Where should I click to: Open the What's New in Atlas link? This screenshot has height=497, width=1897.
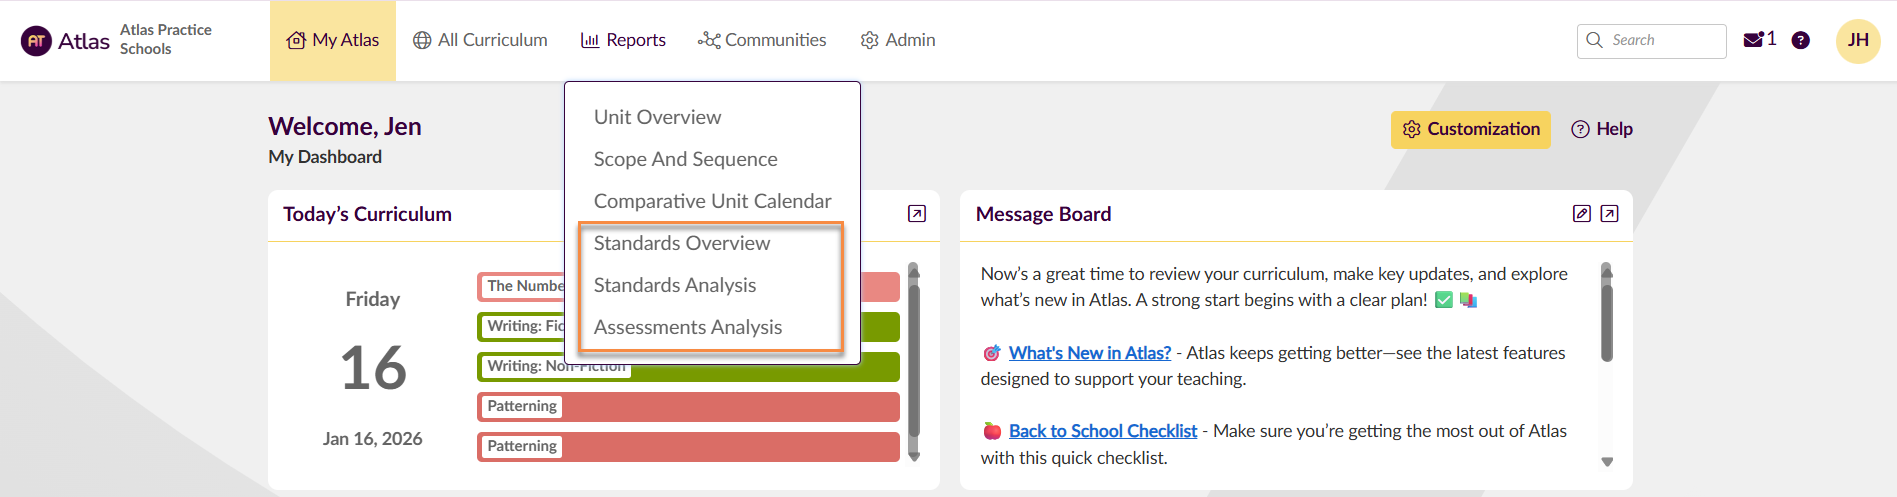[x=1089, y=353]
